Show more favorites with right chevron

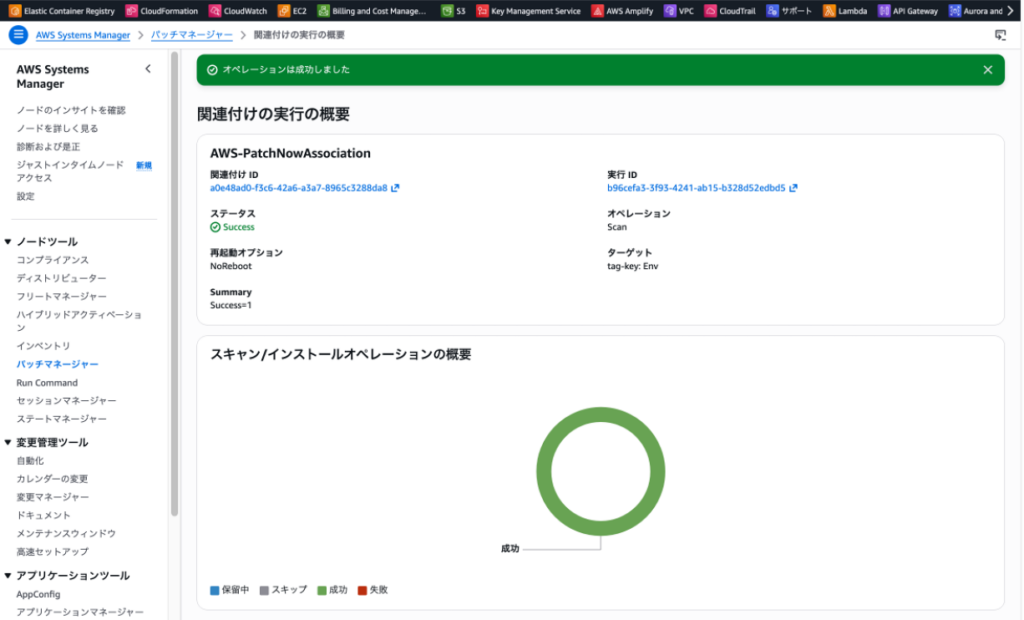click(x=1010, y=10)
